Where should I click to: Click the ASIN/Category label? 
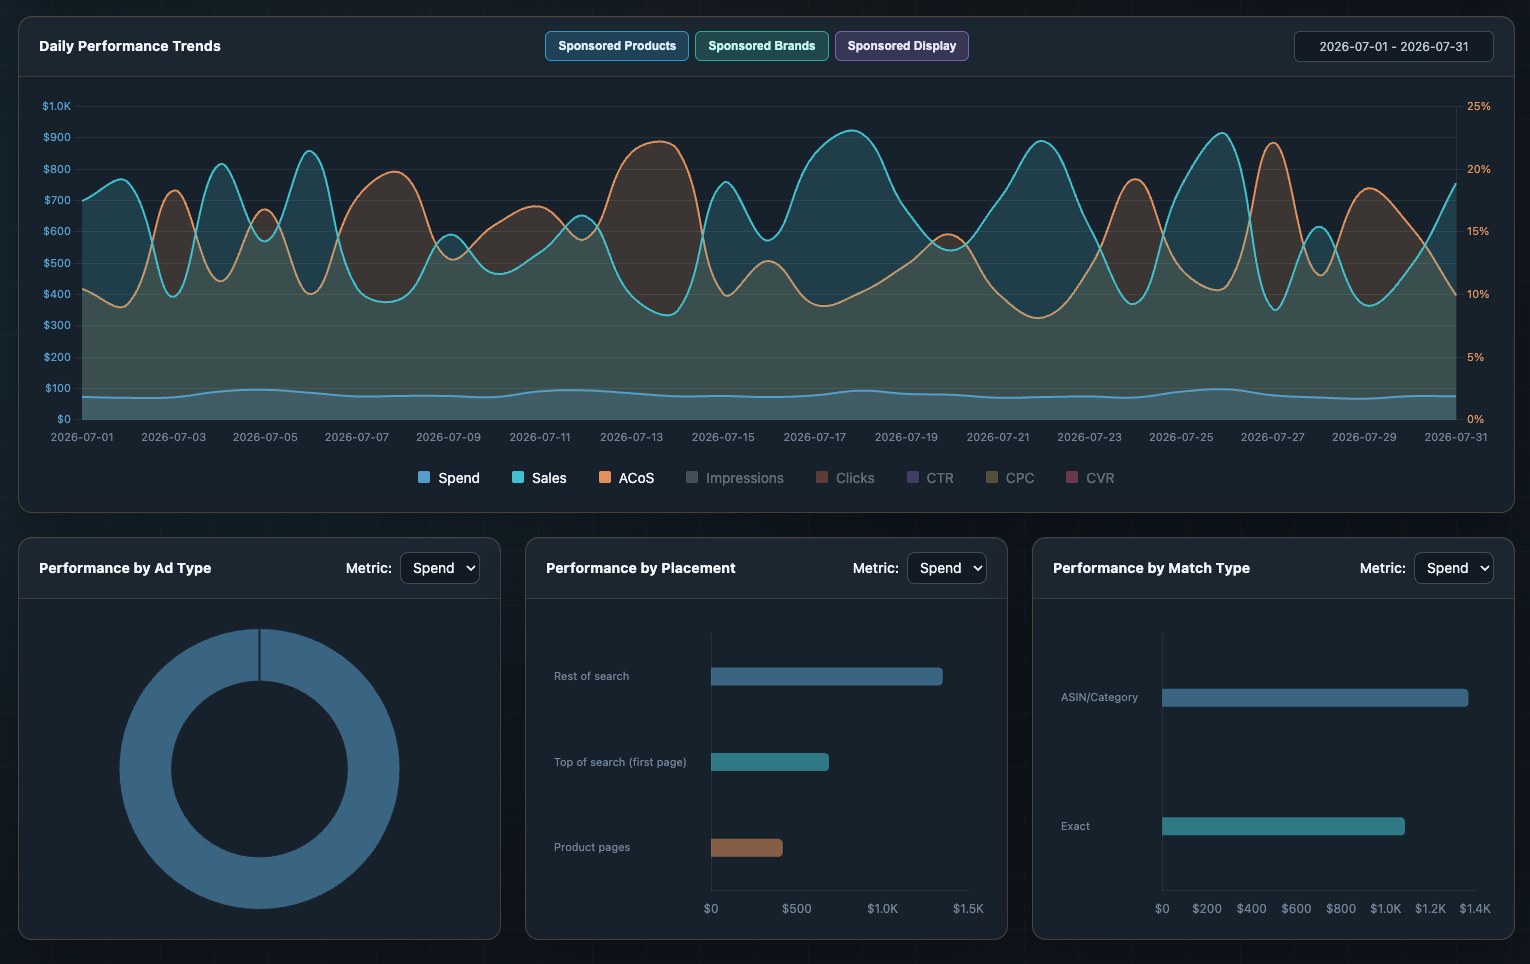click(x=1099, y=697)
